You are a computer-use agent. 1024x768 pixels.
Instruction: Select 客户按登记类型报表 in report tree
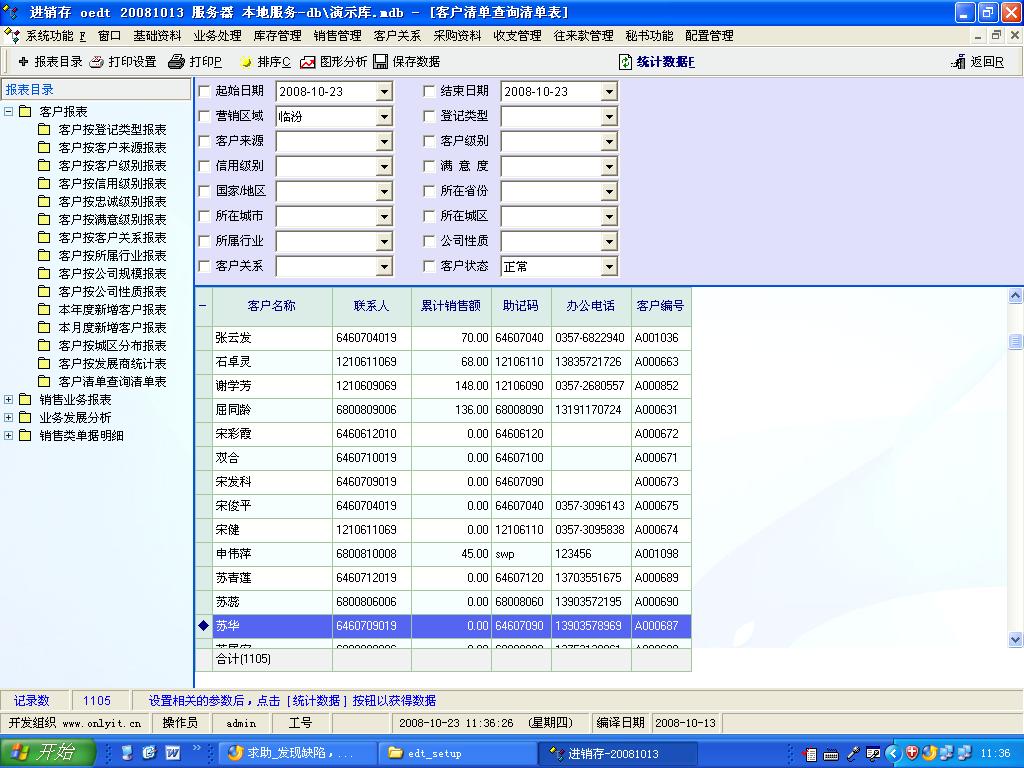coord(112,130)
